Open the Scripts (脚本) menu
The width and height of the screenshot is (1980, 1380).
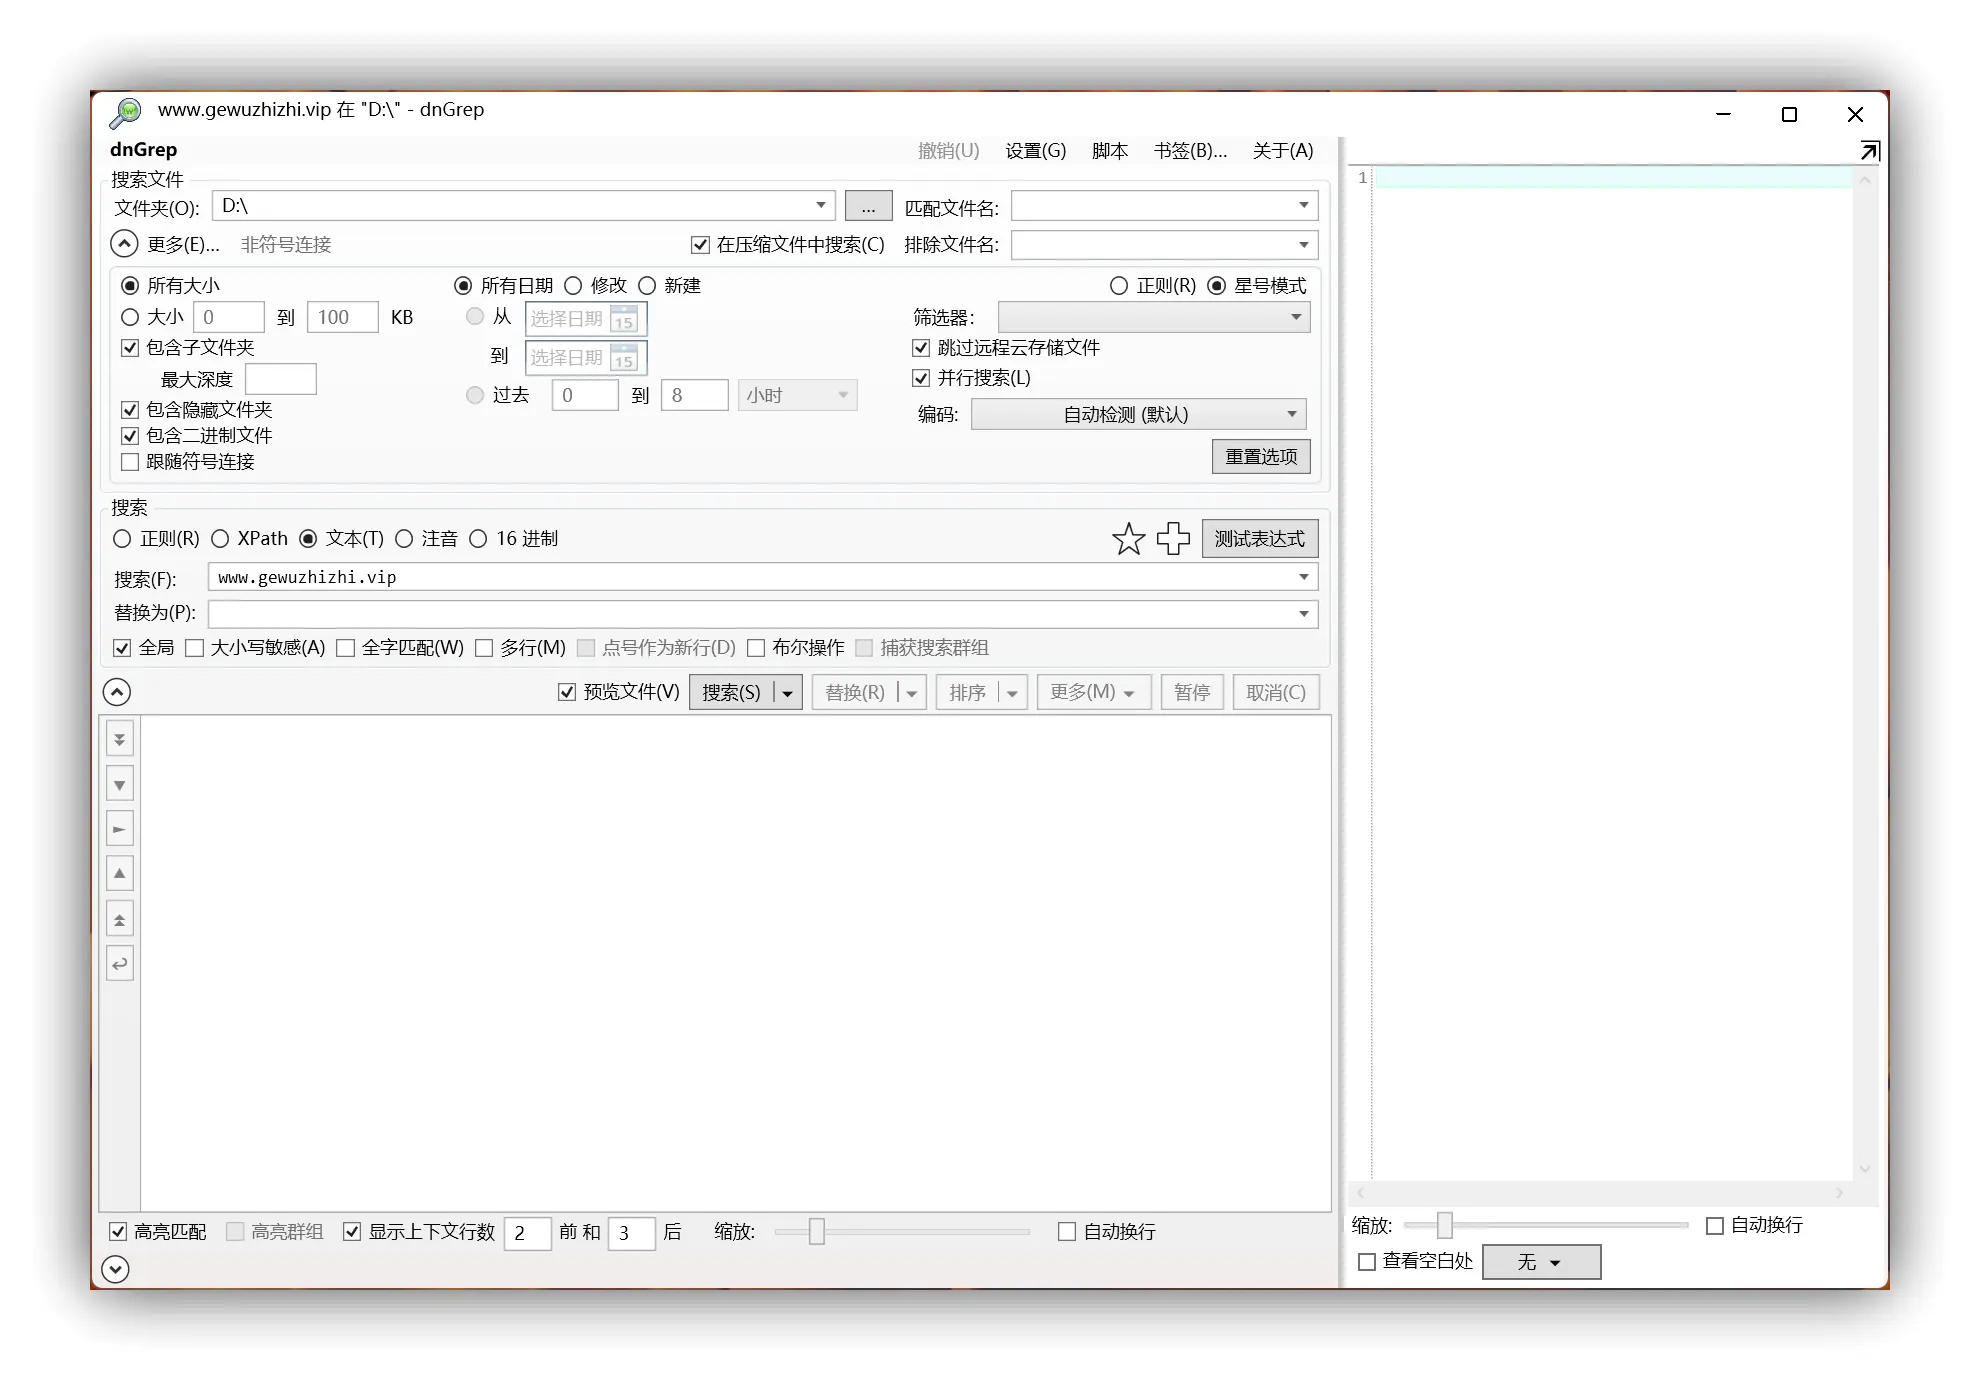[x=1110, y=151]
